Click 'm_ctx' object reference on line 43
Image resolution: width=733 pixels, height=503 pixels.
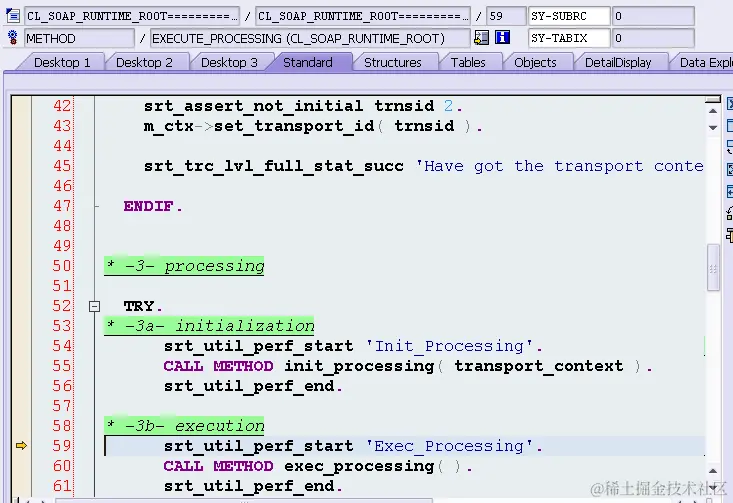tap(168, 126)
